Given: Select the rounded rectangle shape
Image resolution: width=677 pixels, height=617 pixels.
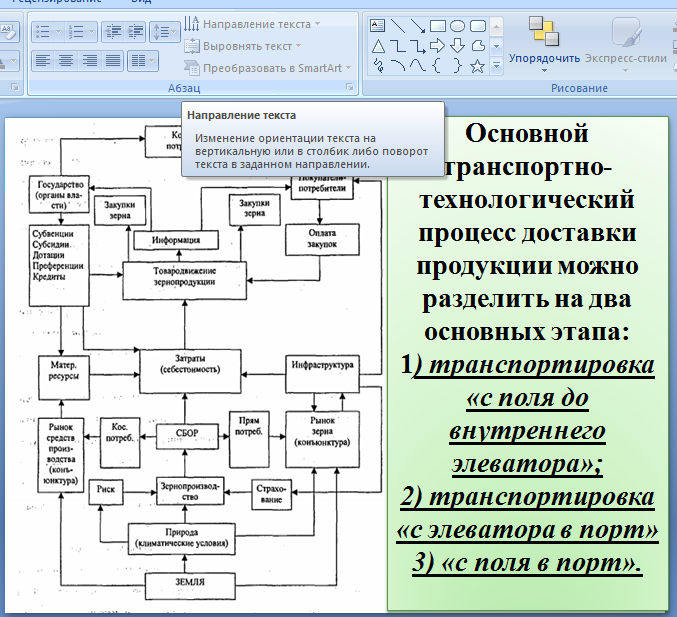Looking at the screenshot, I should (478, 26).
